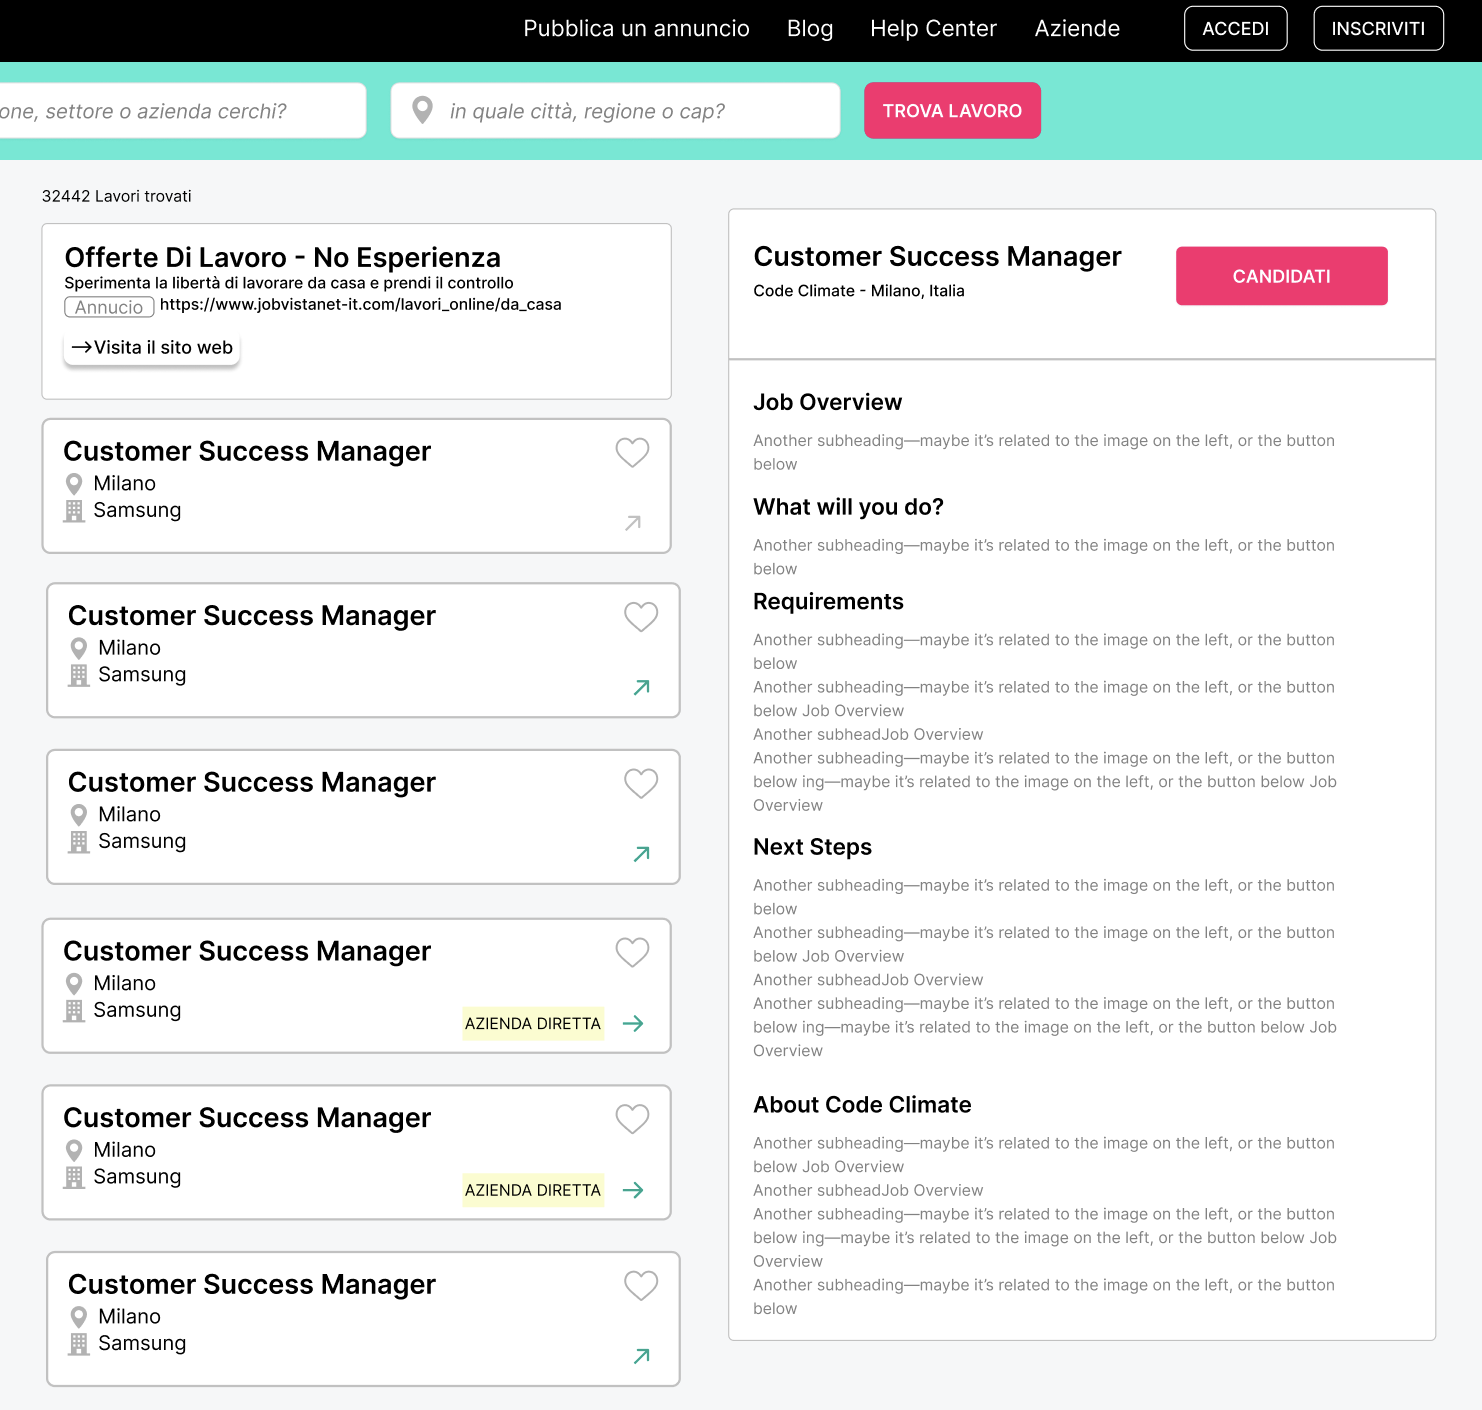Click the Job Overview heading
This screenshot has width=1482, height=1410.
[x=827, y=402]
